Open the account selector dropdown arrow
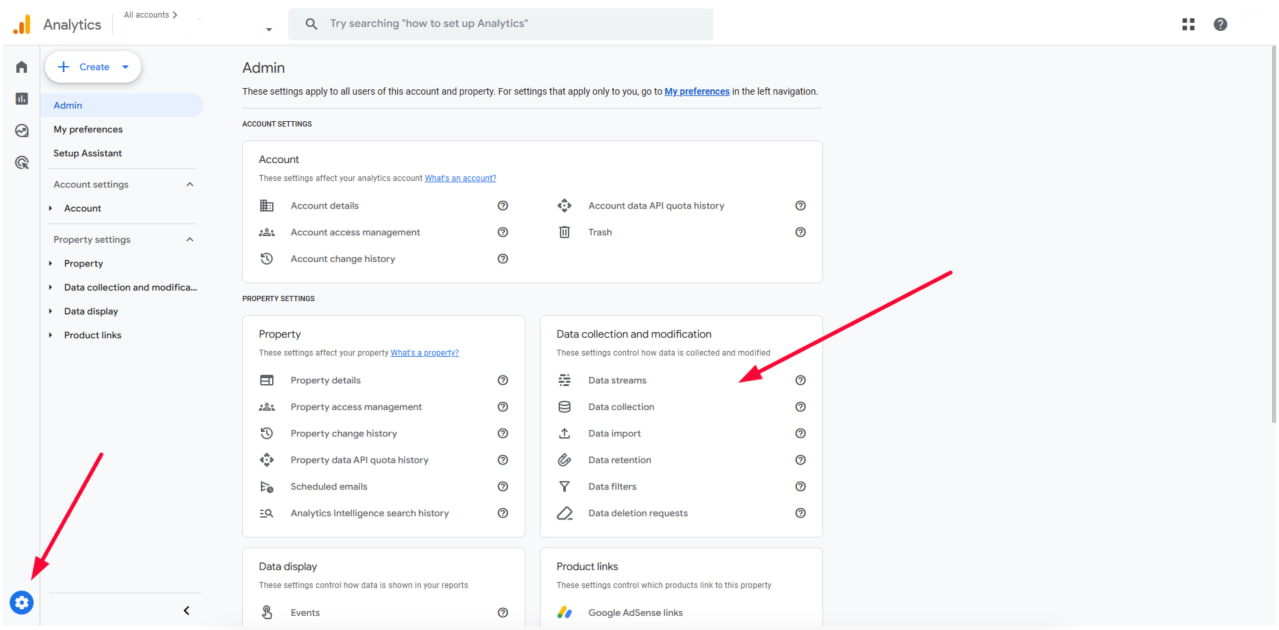Image resolution: width=1279 pixels, height=630 pixels. [x=269, y=29]
